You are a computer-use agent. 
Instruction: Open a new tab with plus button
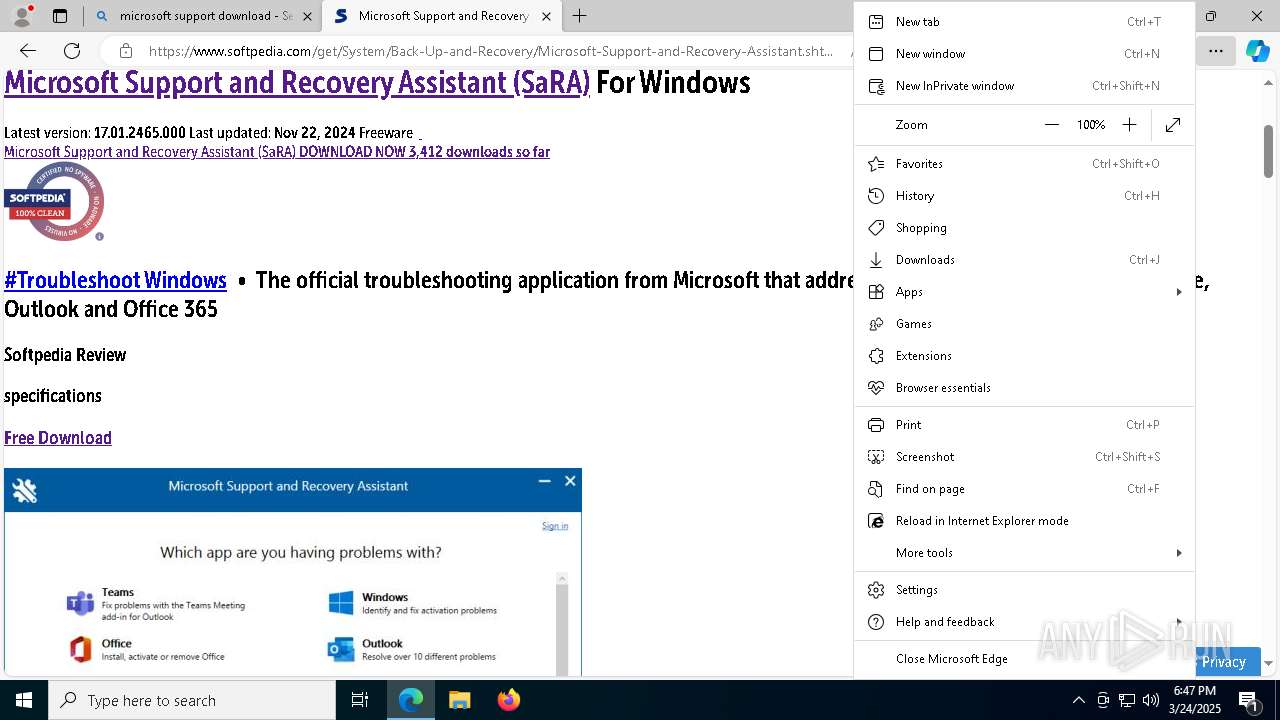580,16
